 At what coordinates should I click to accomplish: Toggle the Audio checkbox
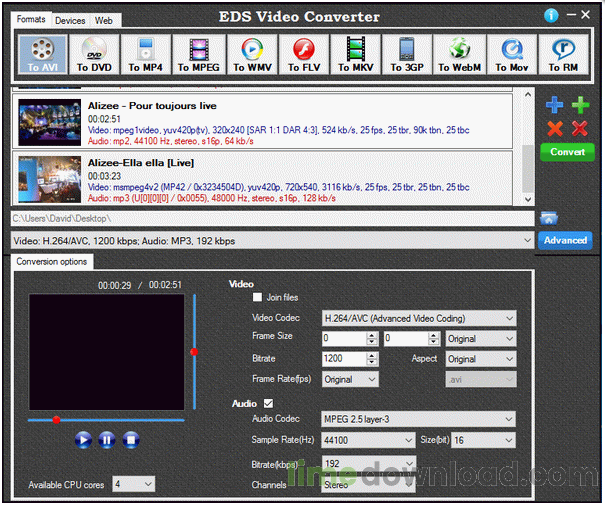pos(267,403)
